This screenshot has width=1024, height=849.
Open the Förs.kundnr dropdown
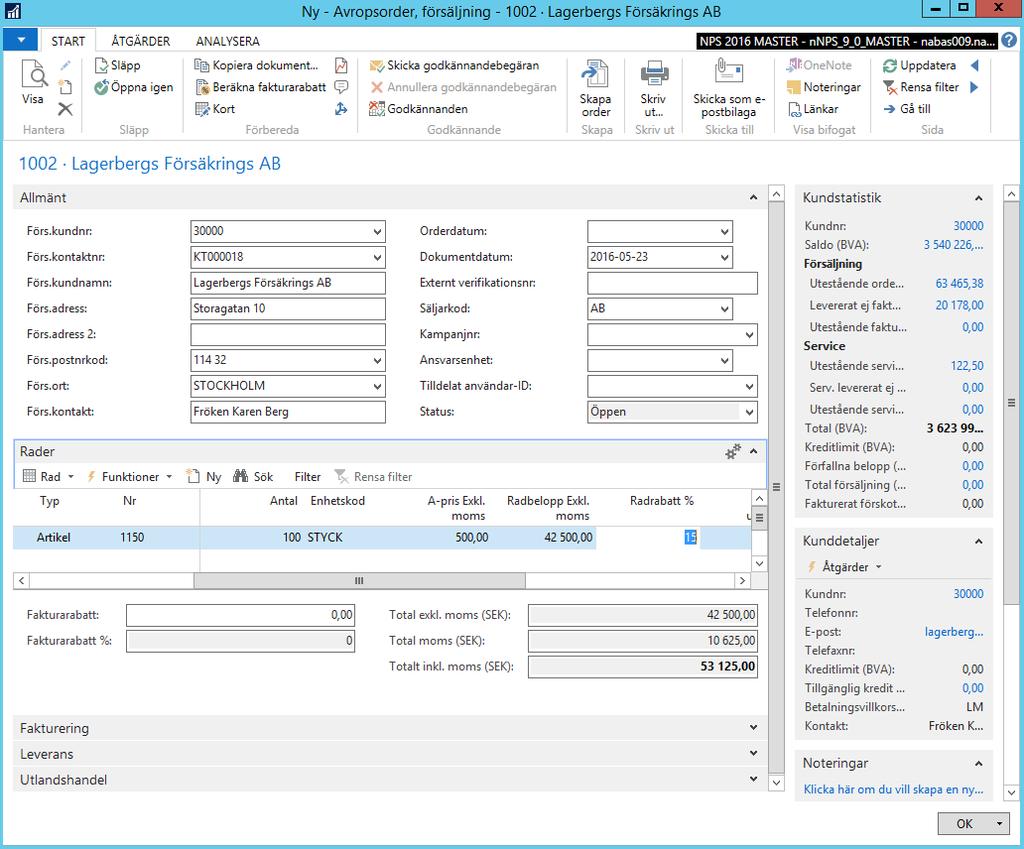[377, 231]
